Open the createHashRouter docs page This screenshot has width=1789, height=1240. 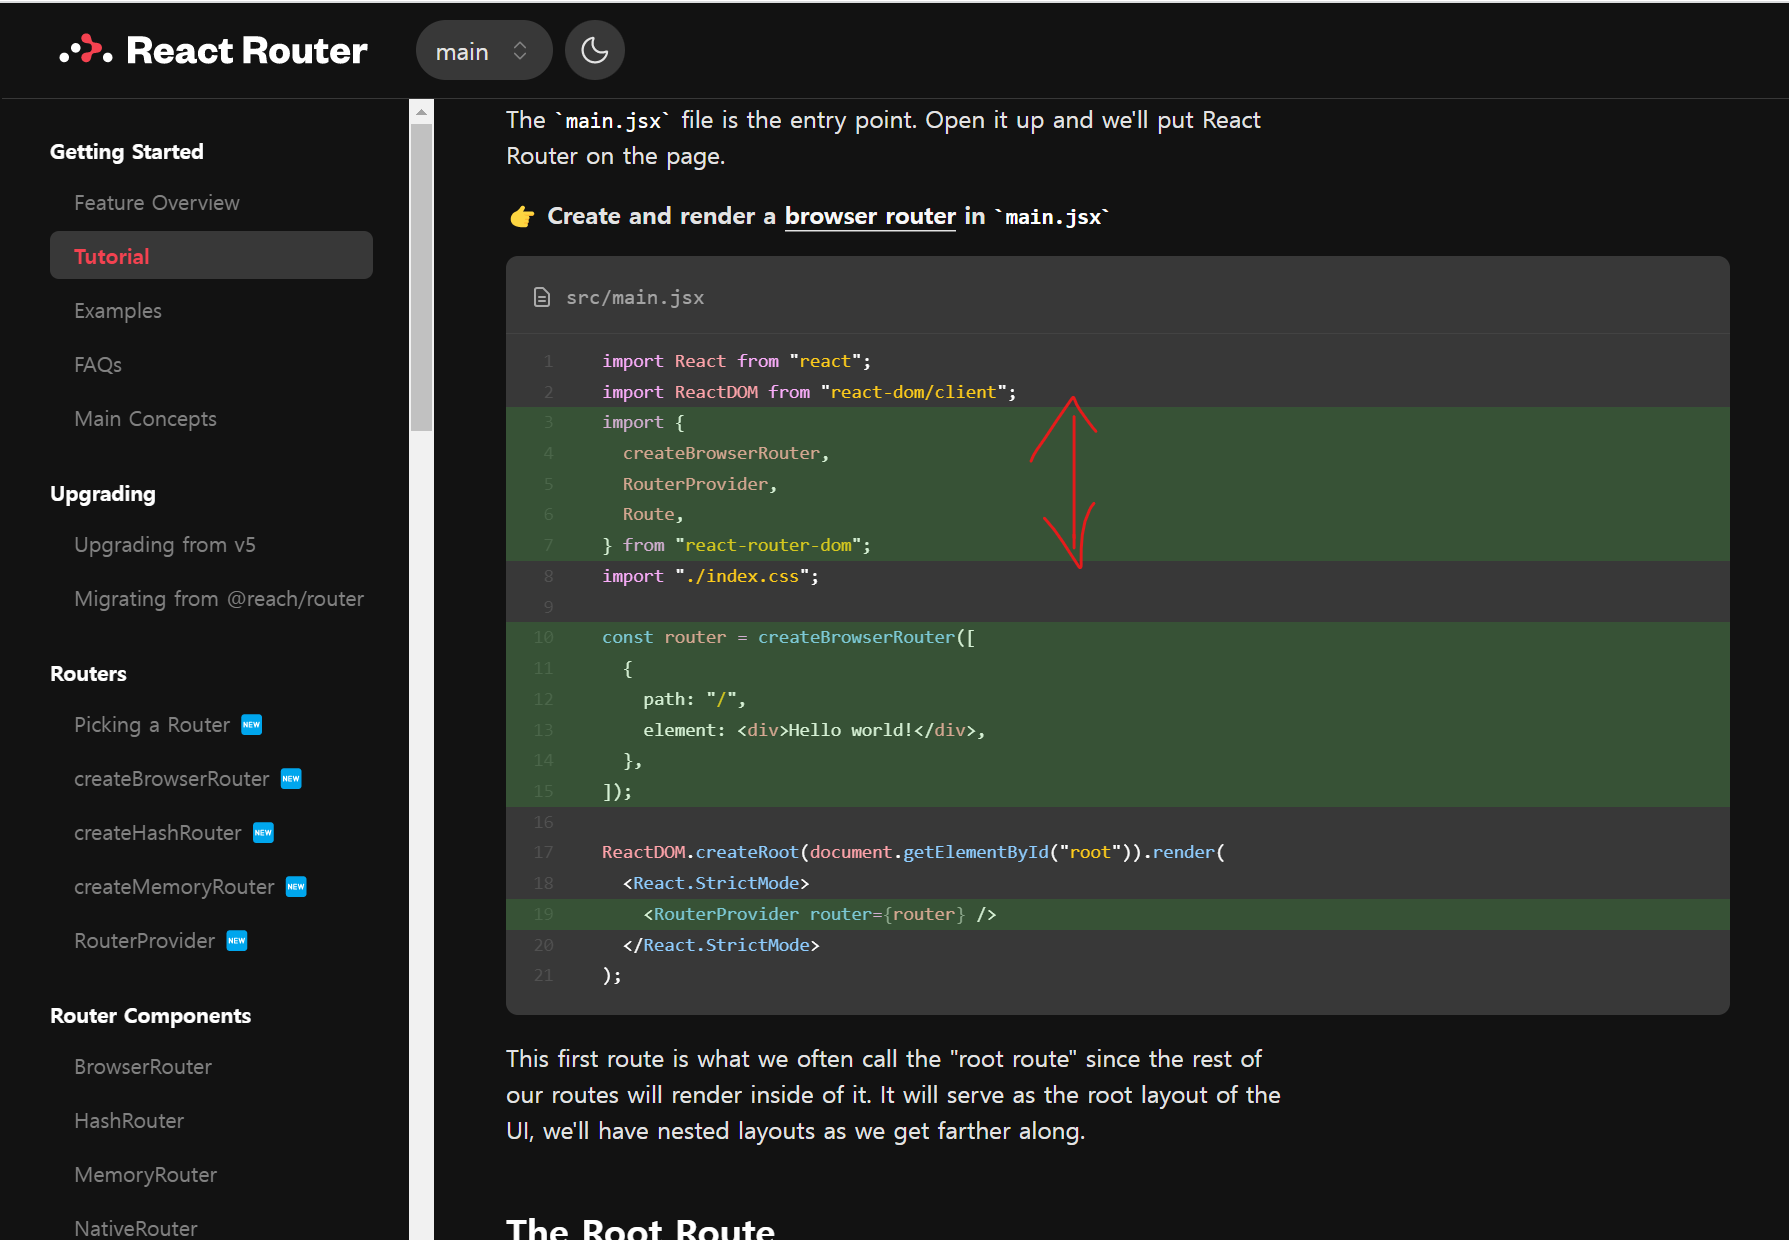pyautogui.click(x=158, y=833)
